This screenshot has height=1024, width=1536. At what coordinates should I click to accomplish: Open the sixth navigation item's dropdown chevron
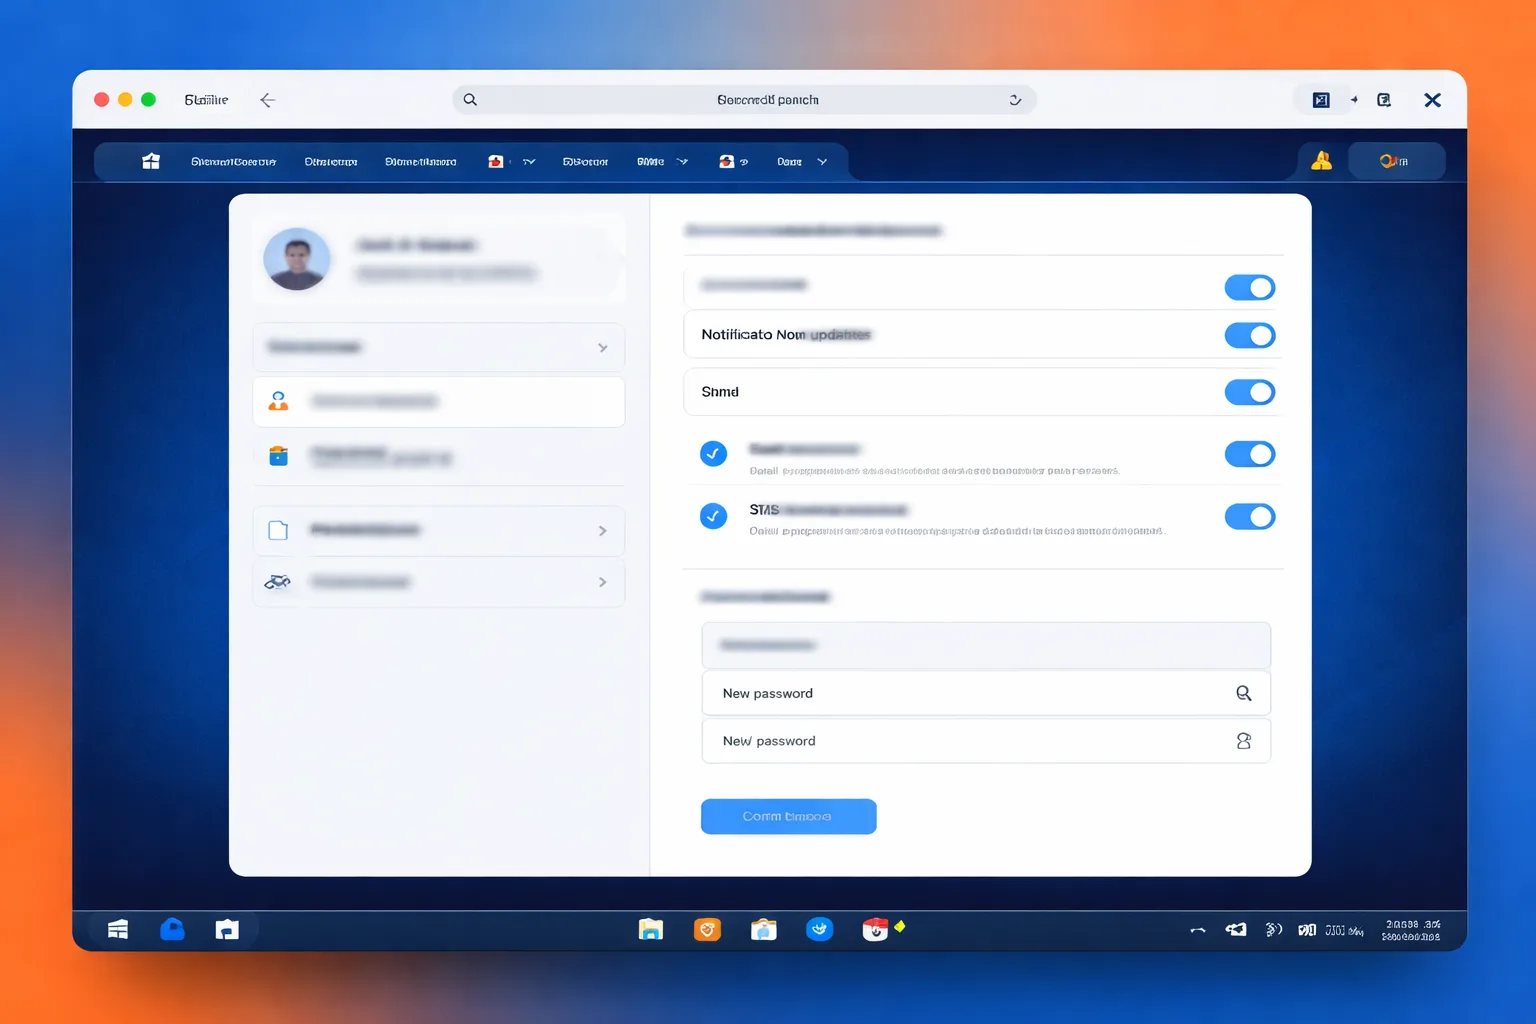click(682, 162)
